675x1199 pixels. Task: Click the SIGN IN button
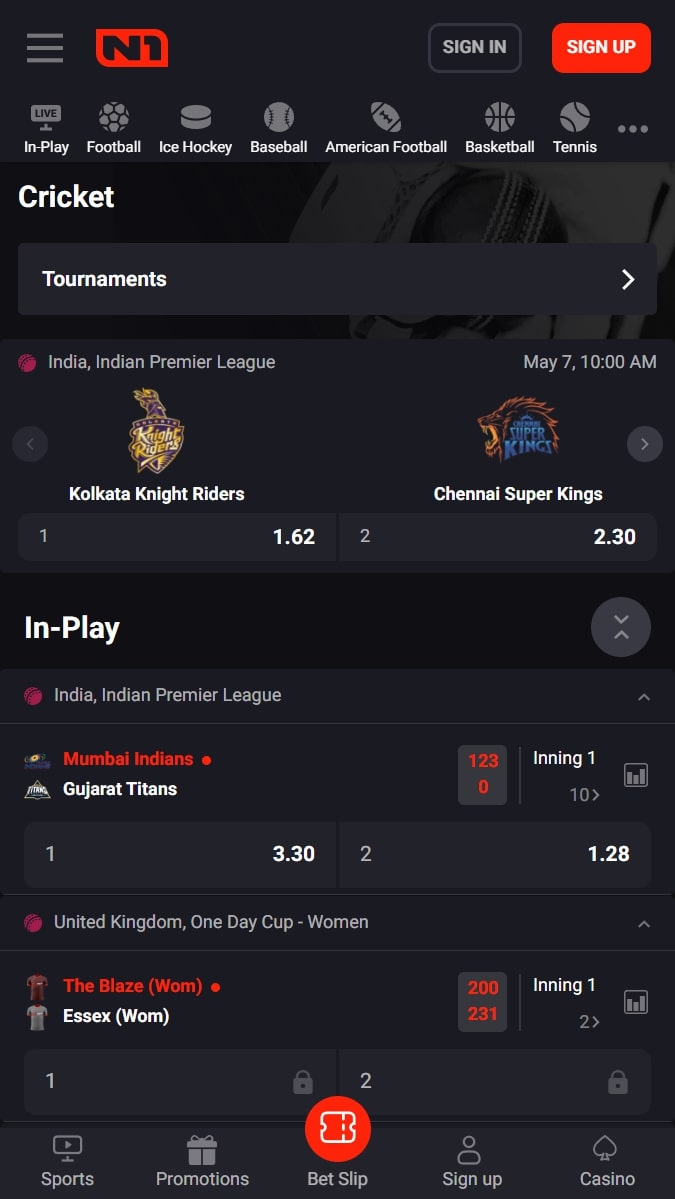(x=474, y=47)
